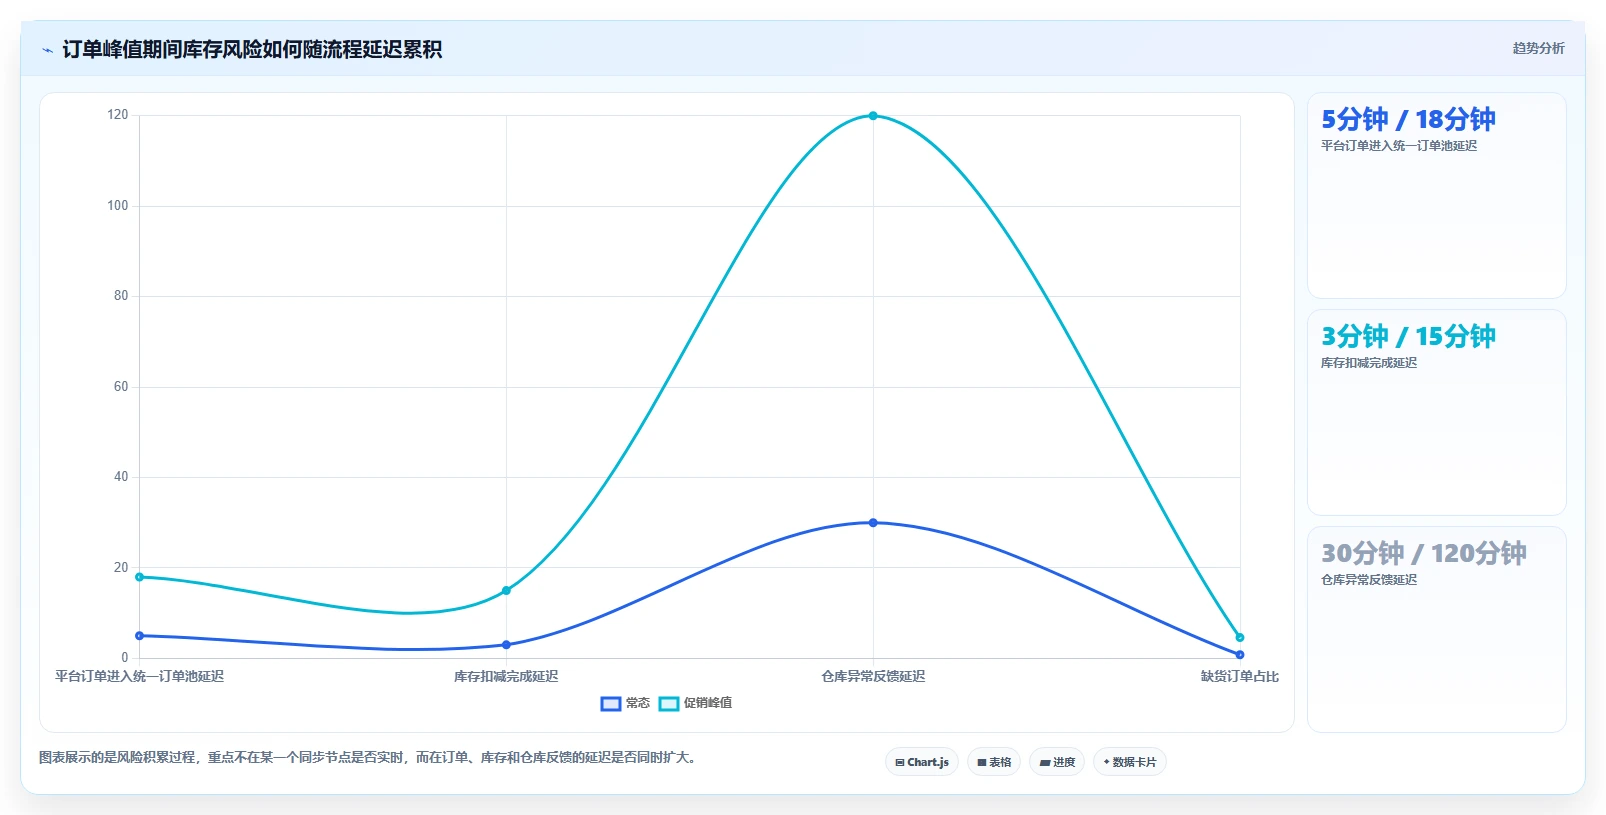
Task: Click x-axis label 仓库异常反馈延迟
Action: tap(873, 677)
